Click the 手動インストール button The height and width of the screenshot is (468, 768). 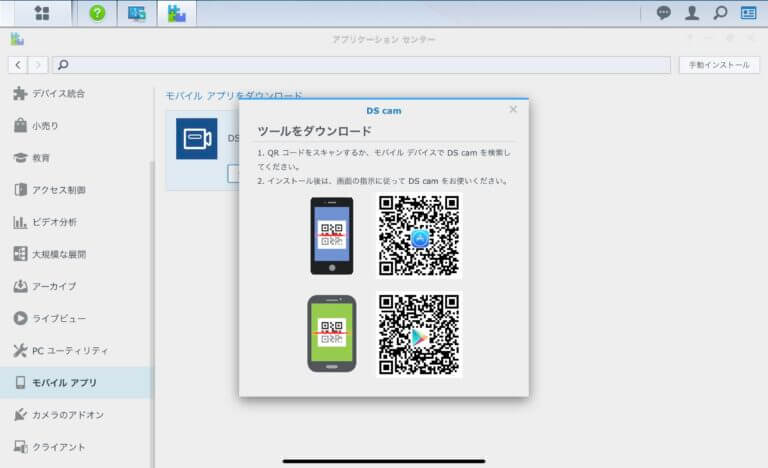(x=719, y=65)
